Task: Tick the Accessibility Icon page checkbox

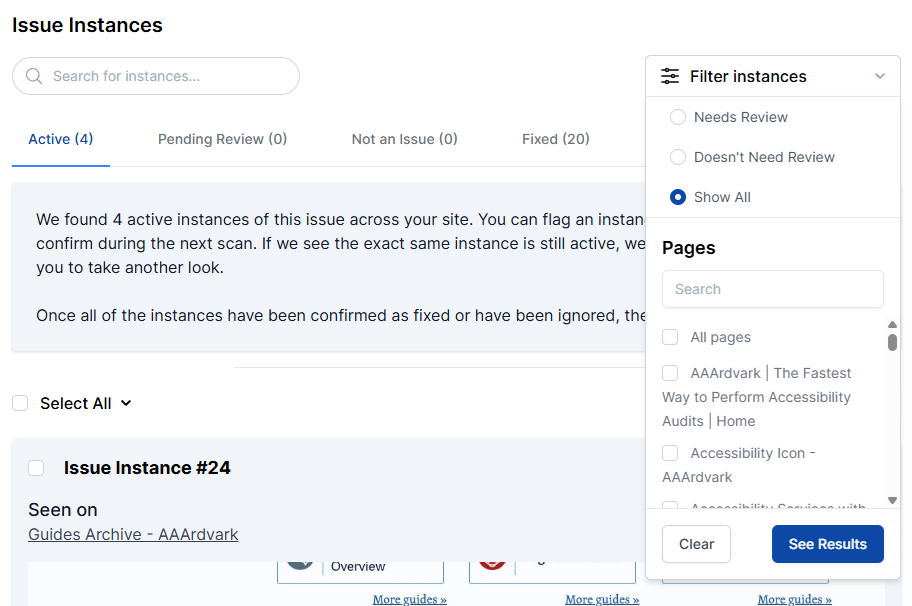Action: click(x=670, y=453)
